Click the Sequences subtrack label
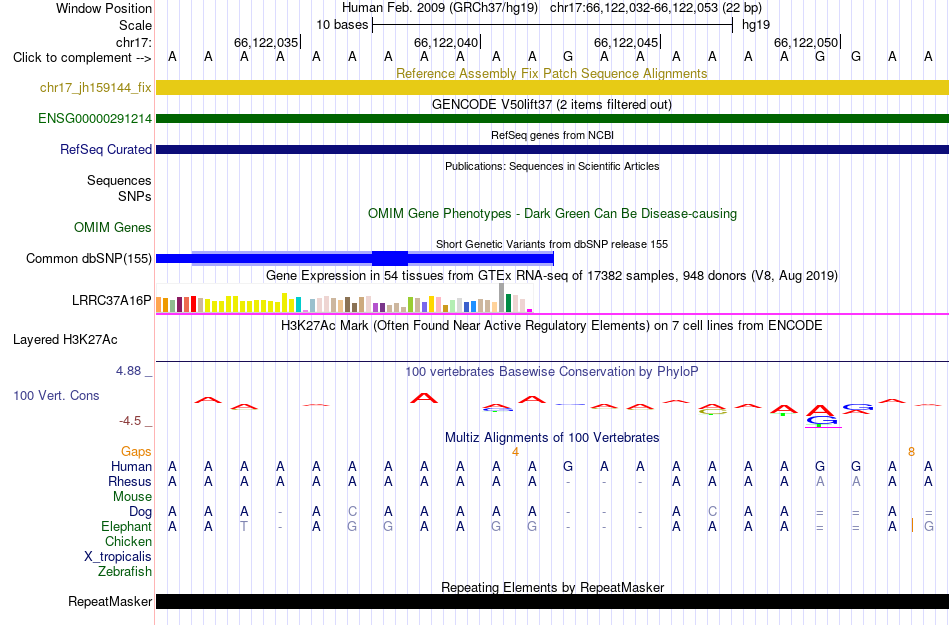This screenshot has width=950, height=625. pos(119,180)
